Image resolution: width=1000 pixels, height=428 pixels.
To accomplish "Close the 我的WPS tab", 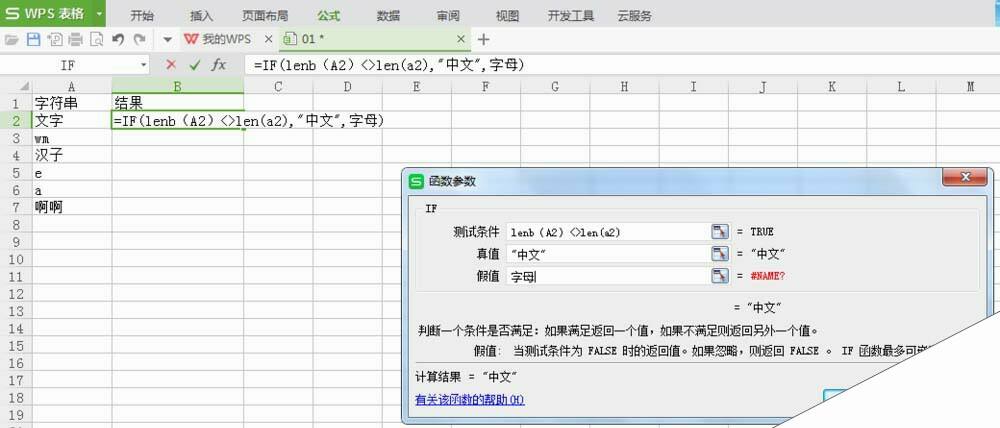I will click(267, 39).
